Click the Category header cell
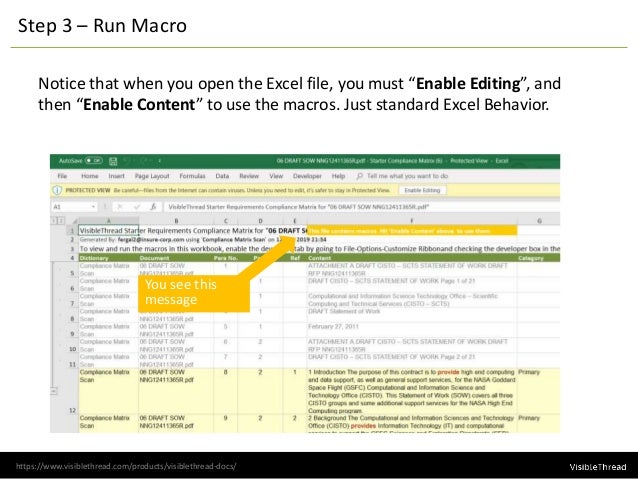Screen dimensions: 638x479 pyautogui.click(x=539, y=258)
